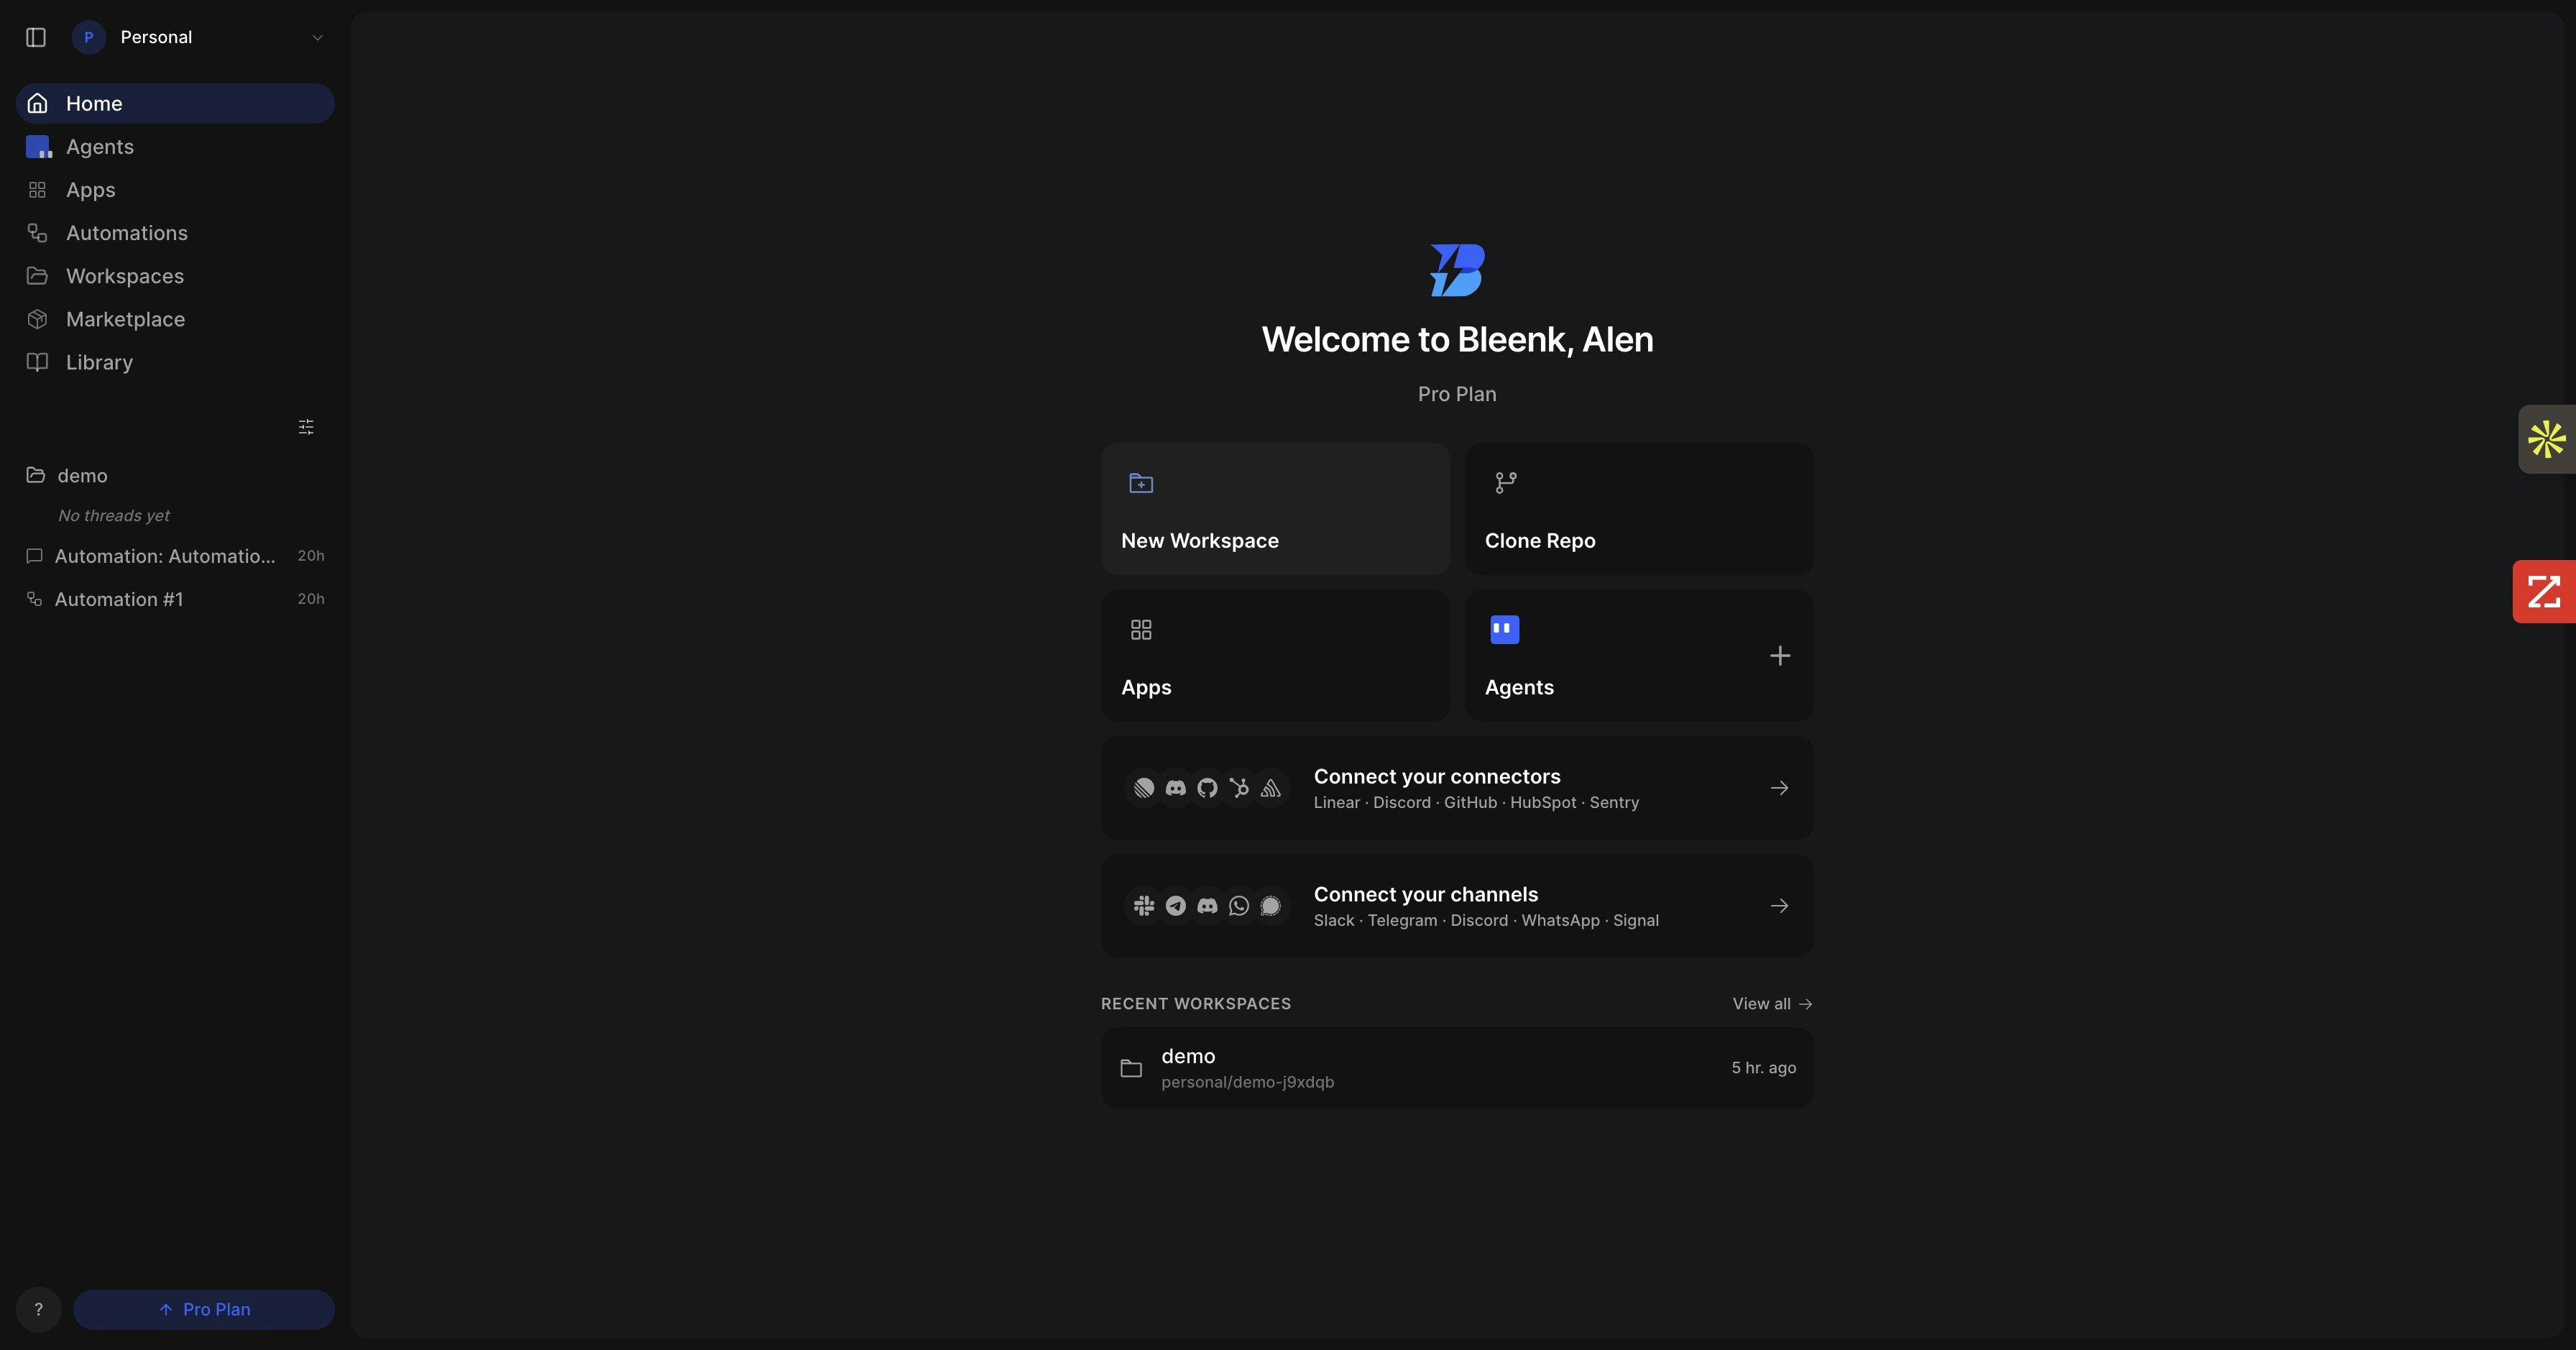Viewport: 2576px width, 1350px height.
Task: Open the Apps card
Action: pos(1275,655)
